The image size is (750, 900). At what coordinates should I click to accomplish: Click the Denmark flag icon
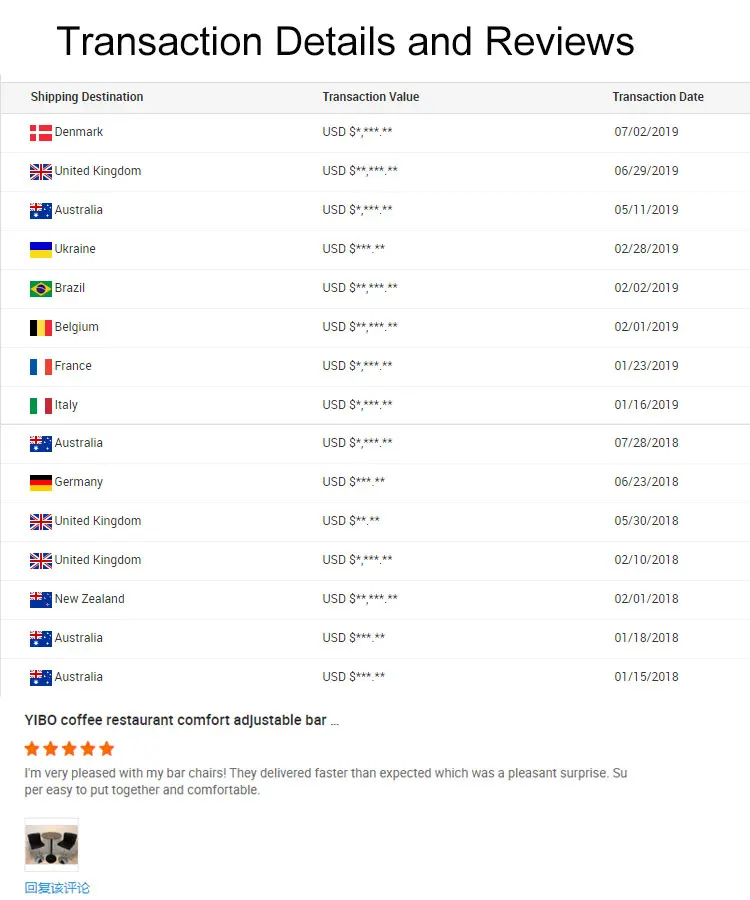pos(41,133)
